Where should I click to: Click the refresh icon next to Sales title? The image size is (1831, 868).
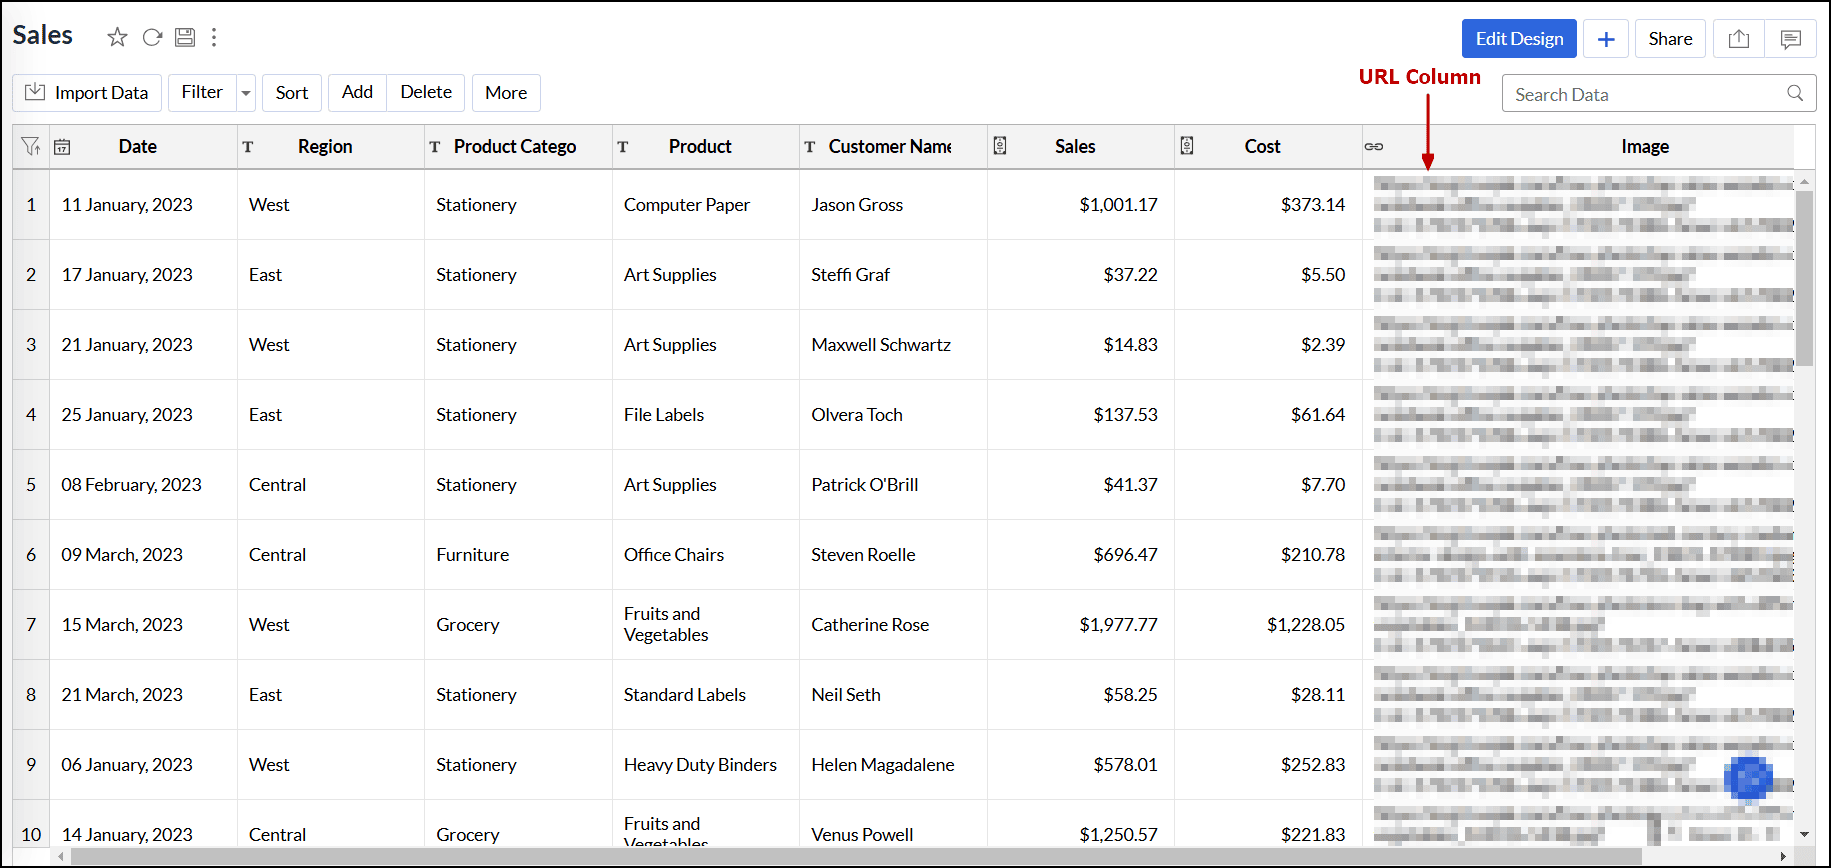coord(152,38)
